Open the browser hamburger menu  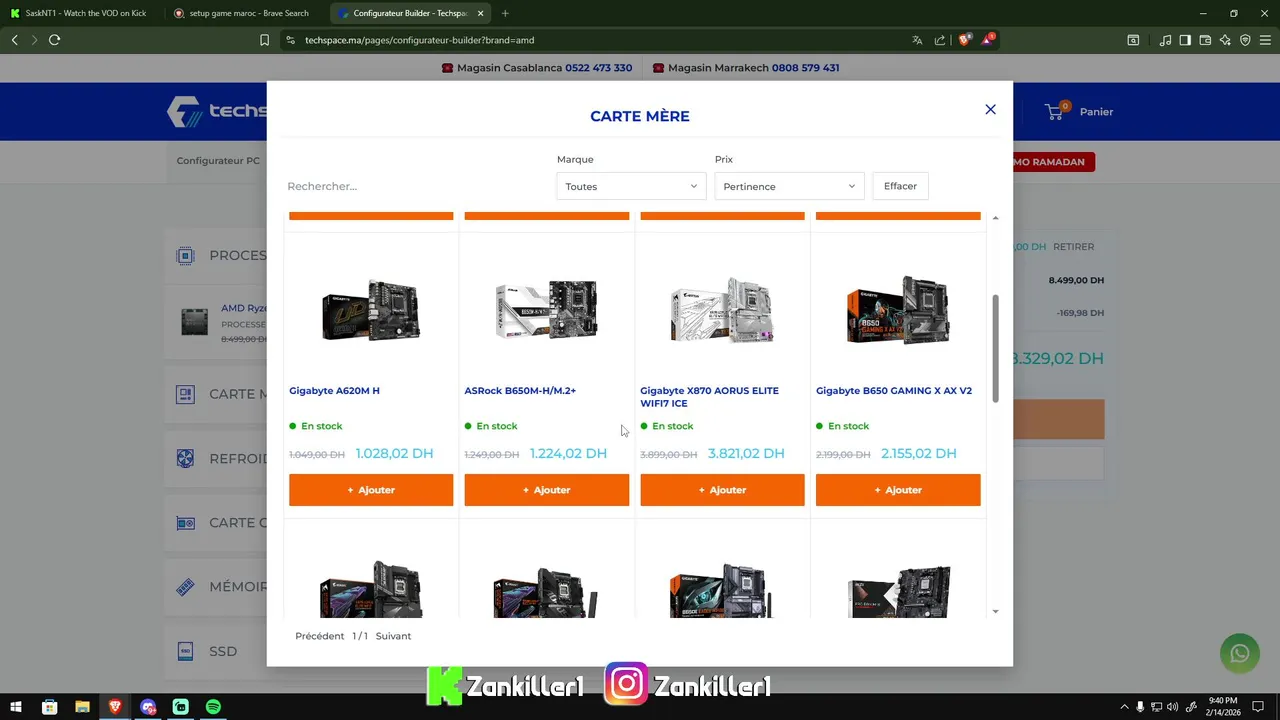pyautogui.click(x=1265, y=40)
